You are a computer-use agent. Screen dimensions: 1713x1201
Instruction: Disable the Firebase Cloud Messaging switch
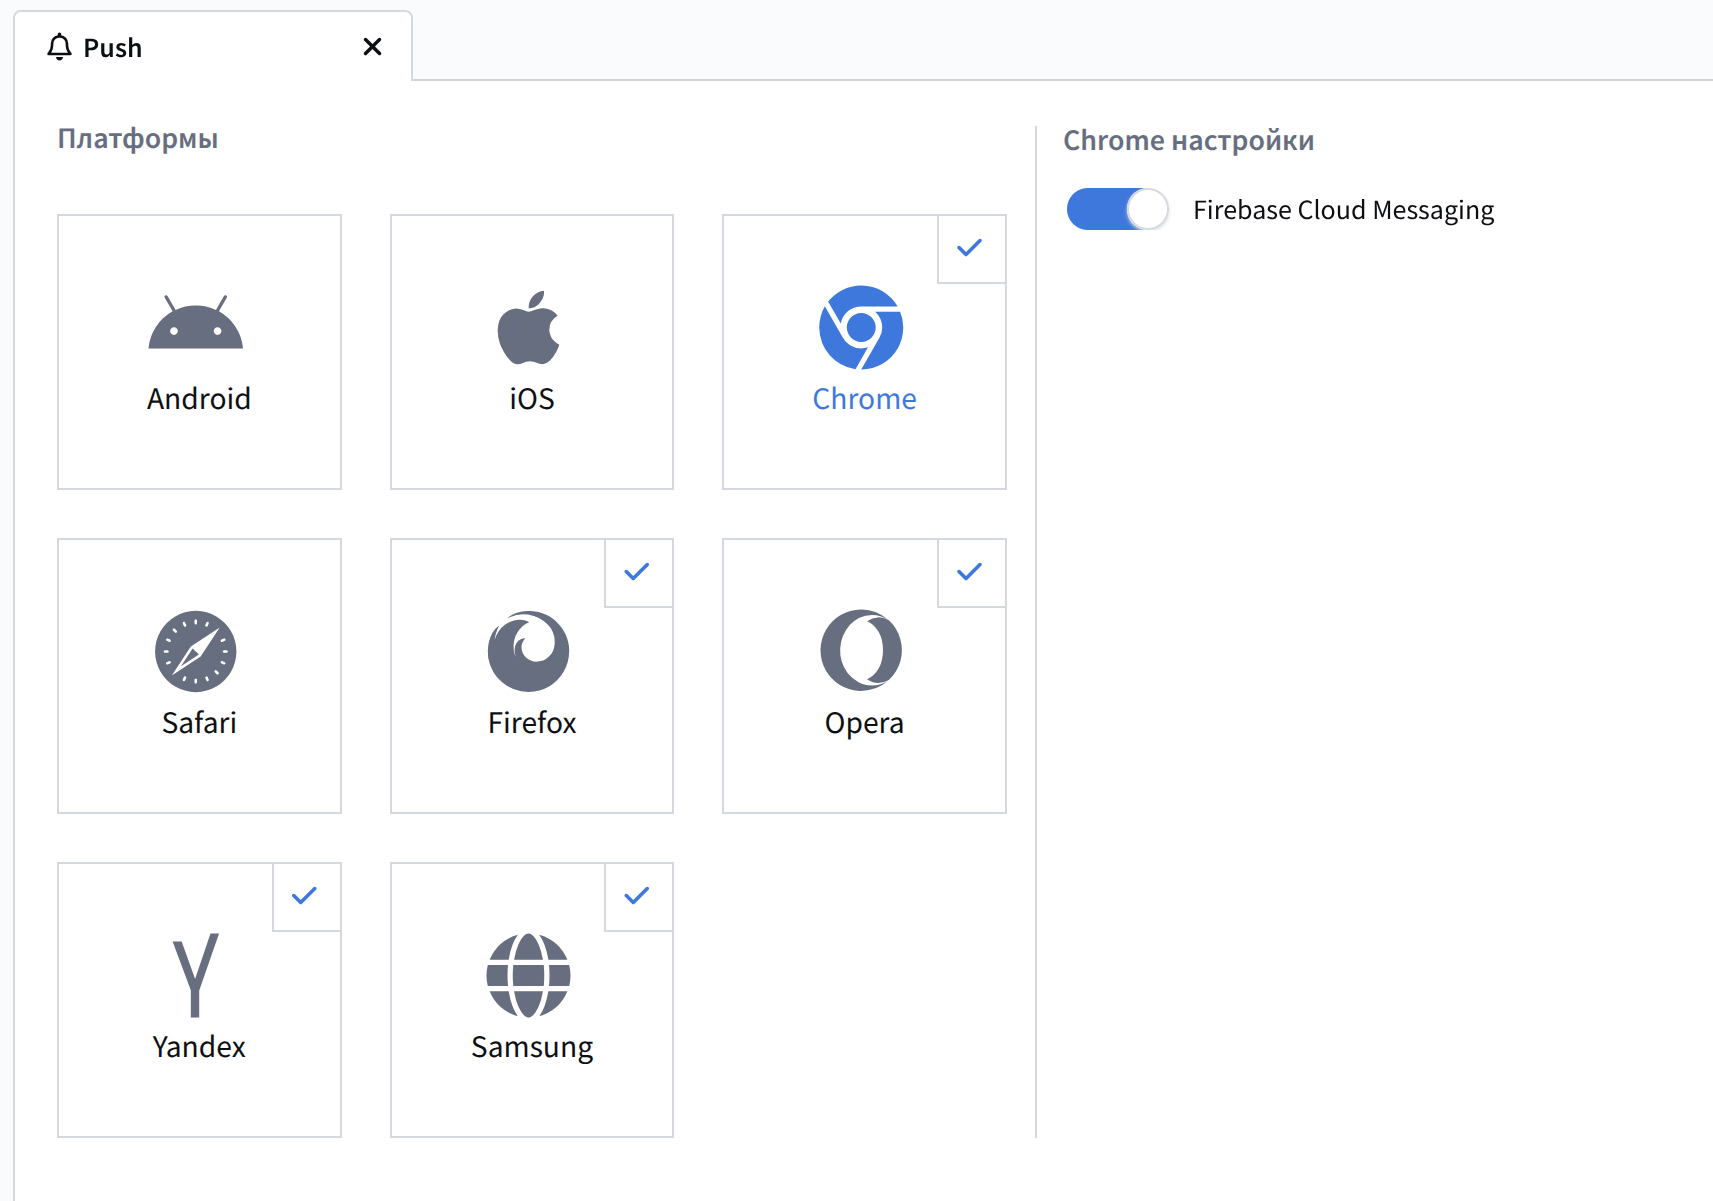[1118, 209]
